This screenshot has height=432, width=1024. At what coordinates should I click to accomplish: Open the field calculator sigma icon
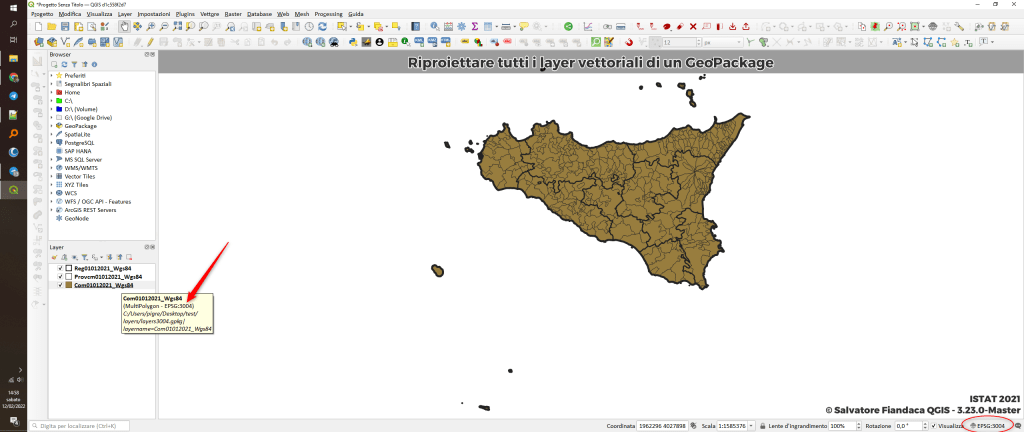pos(473,27)
